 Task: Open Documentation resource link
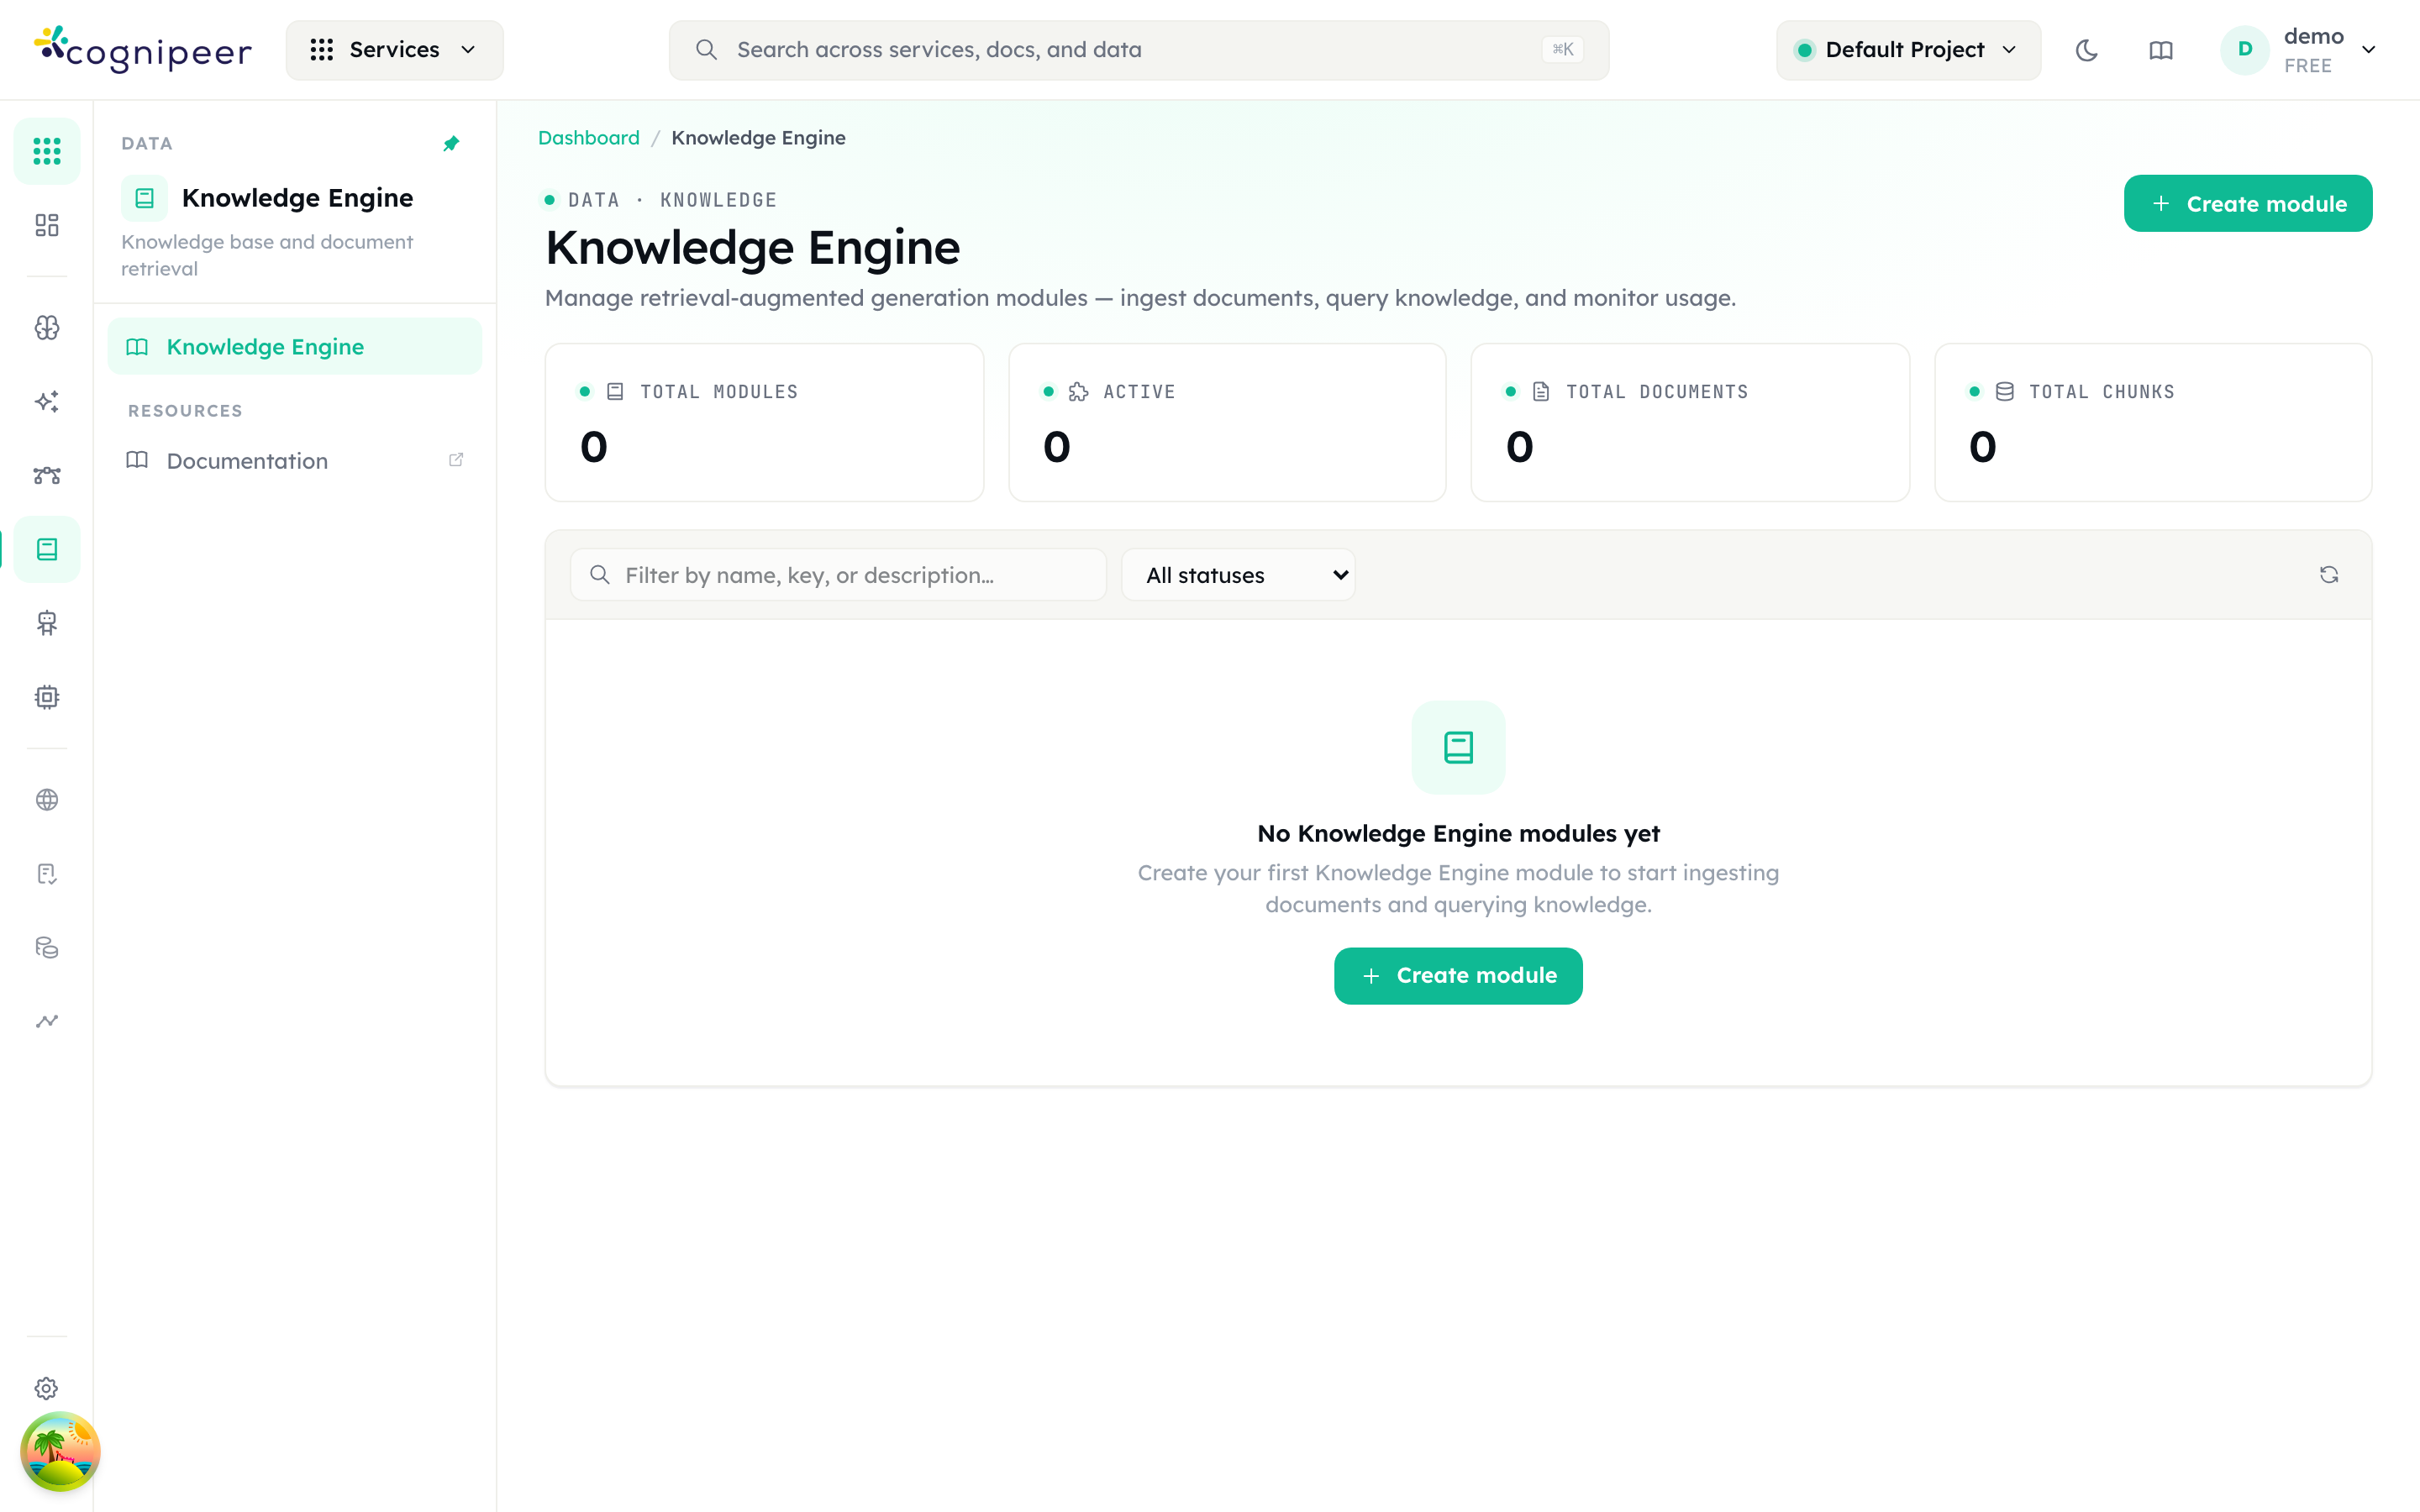295,461
